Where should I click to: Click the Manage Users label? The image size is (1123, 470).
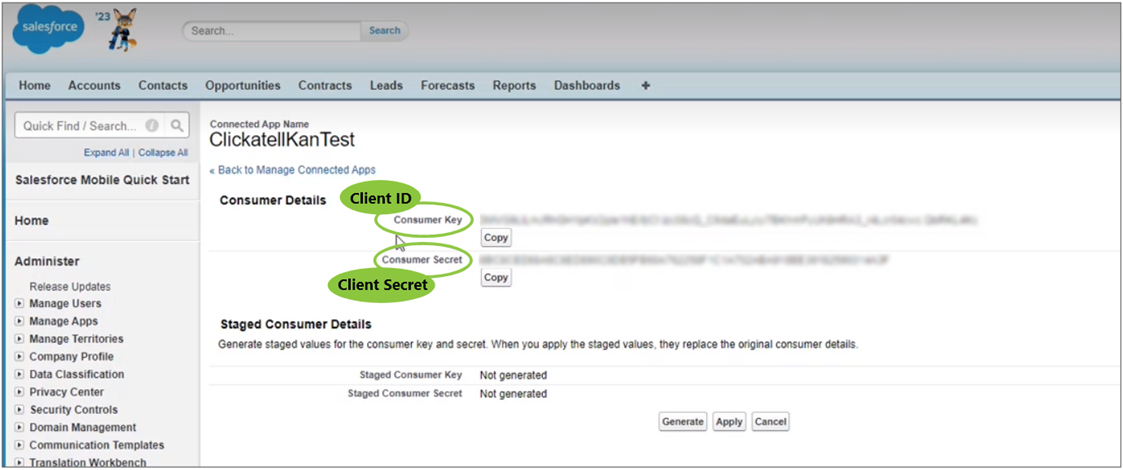coord(65,304)
